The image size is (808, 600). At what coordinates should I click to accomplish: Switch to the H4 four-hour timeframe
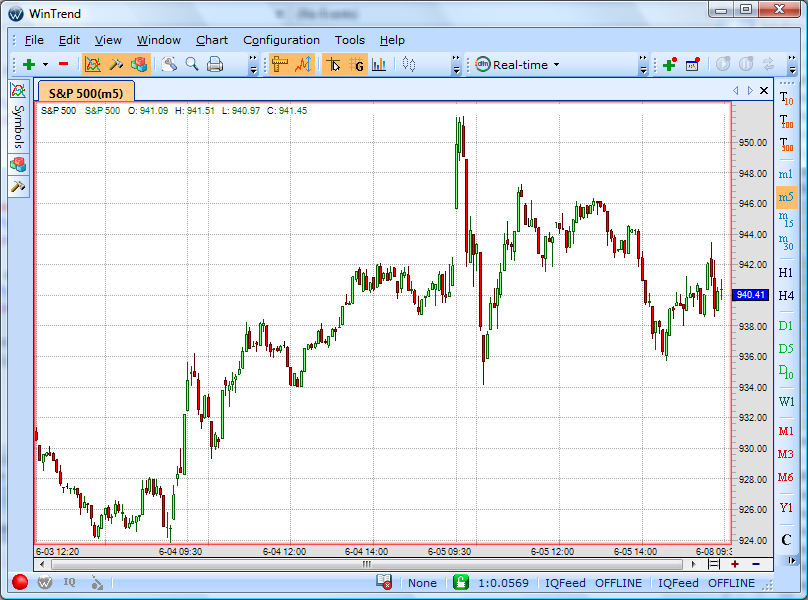point(786,295)
